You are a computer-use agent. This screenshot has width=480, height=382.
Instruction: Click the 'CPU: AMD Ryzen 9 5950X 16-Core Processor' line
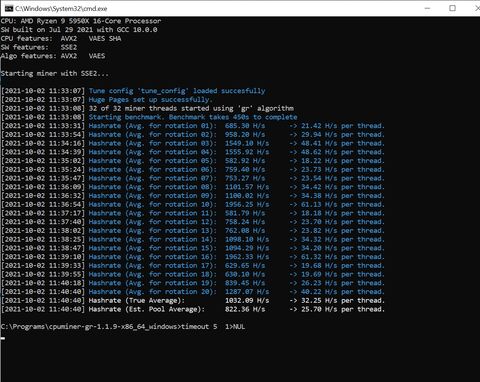click(x=81, y=21)
